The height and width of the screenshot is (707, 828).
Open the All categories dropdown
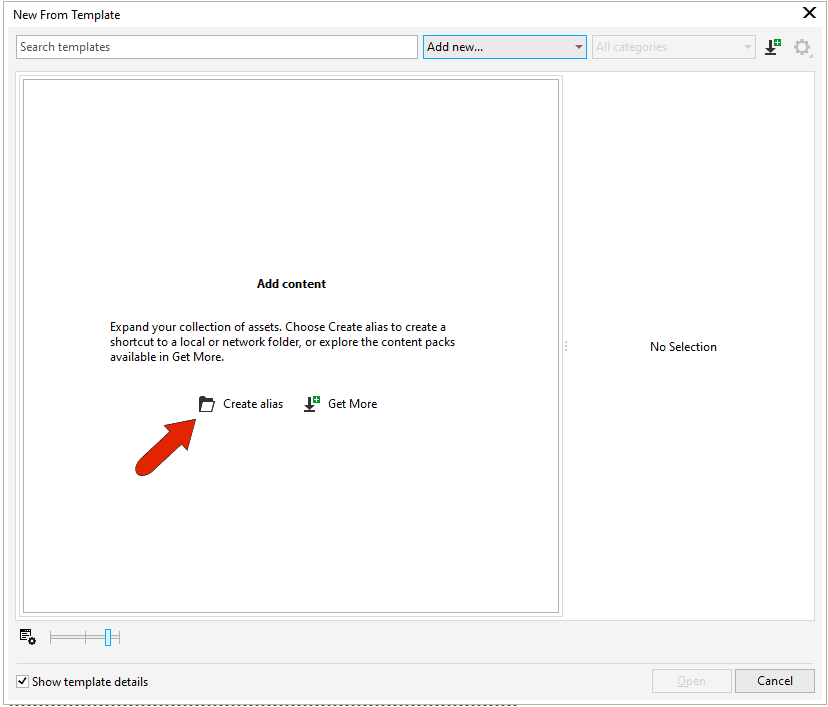pyautogui.click(x=673, y=46)
